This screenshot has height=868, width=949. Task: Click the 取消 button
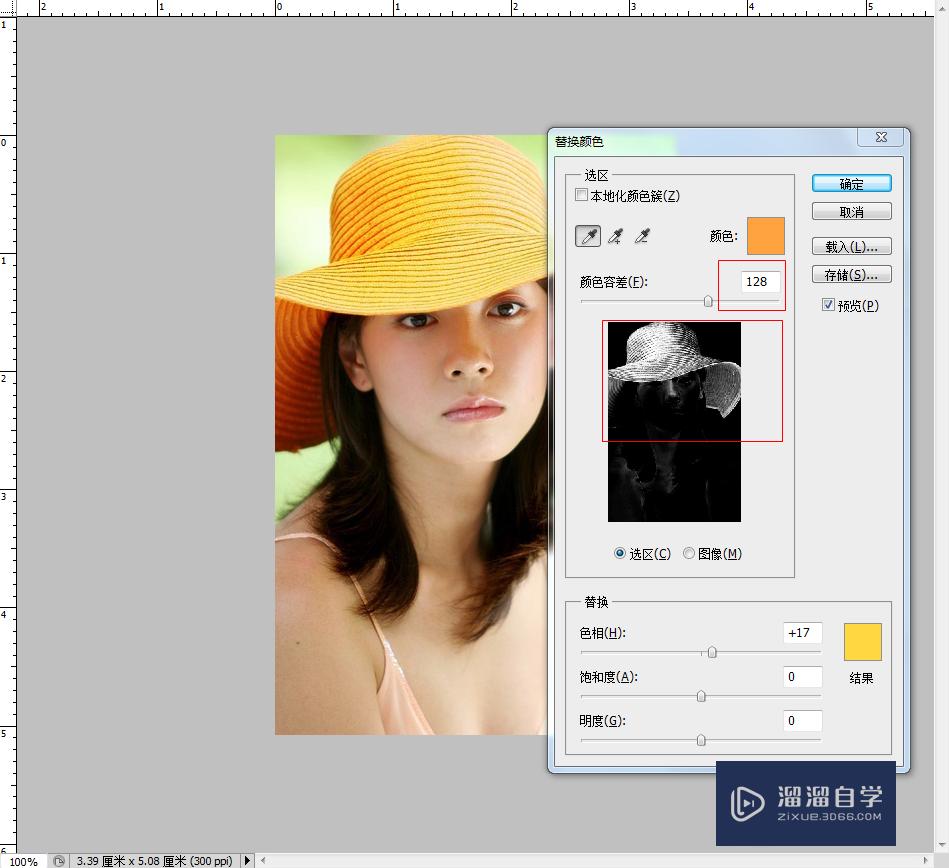click(851, 211)
